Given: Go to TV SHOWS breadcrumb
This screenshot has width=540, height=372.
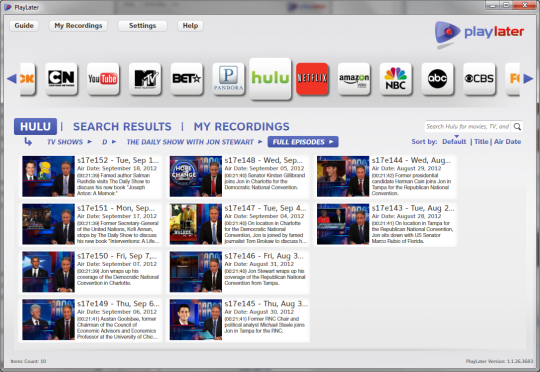Looking at the screenshot, I should [65, 142].
